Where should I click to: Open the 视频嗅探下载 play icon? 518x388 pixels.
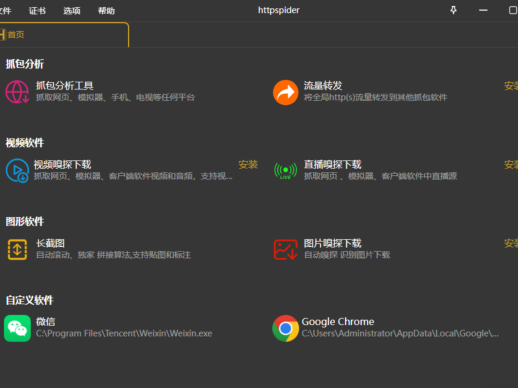coord(17,171)
